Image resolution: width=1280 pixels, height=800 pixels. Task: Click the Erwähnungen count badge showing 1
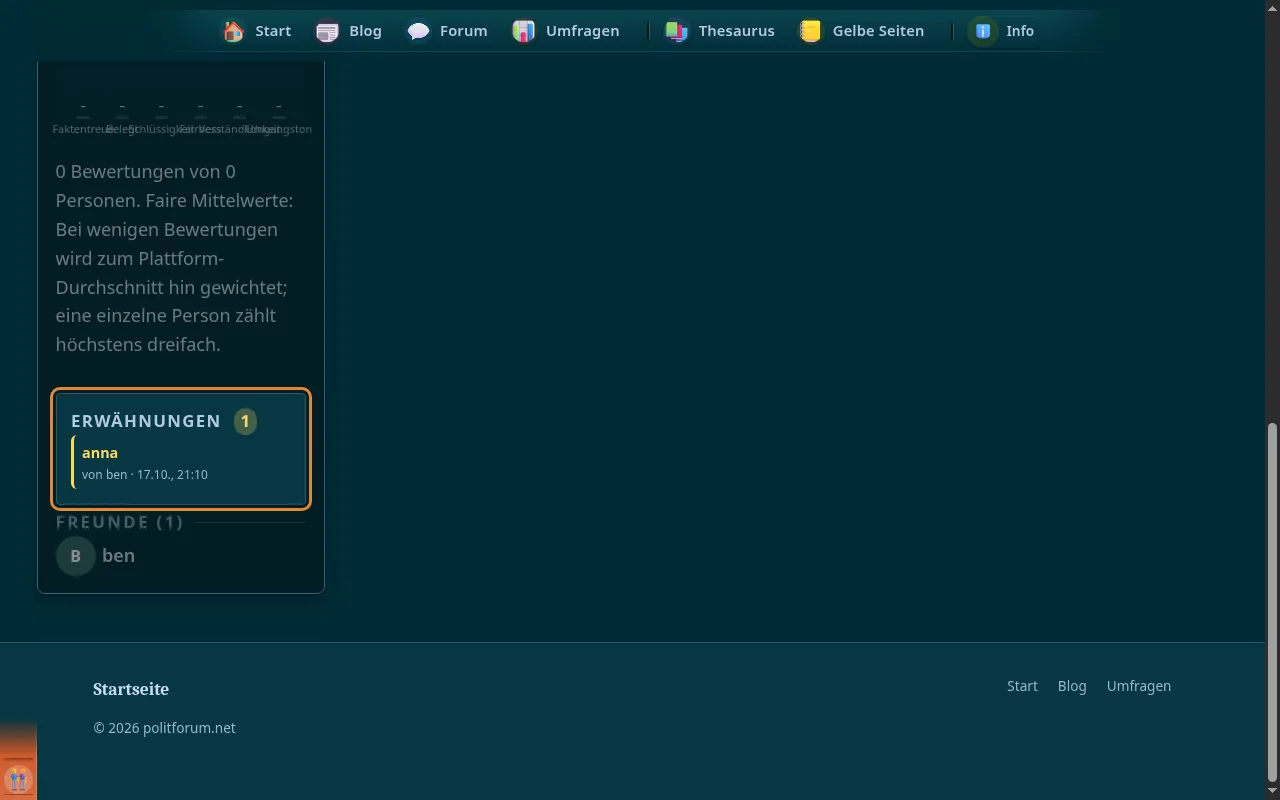tap(245, 422)
